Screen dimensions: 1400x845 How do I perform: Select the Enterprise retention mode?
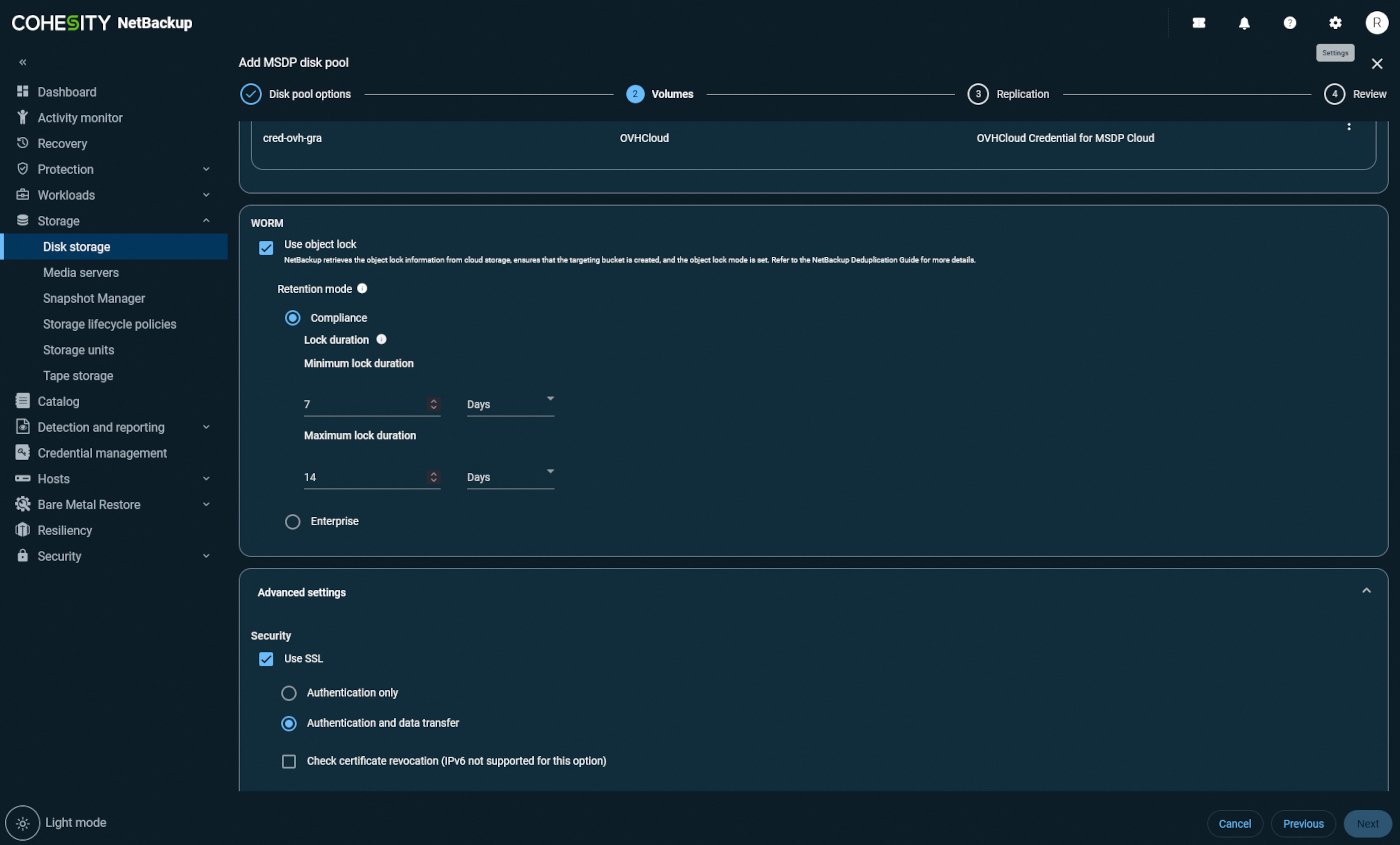pyautogui.click(x=293, y=521)
